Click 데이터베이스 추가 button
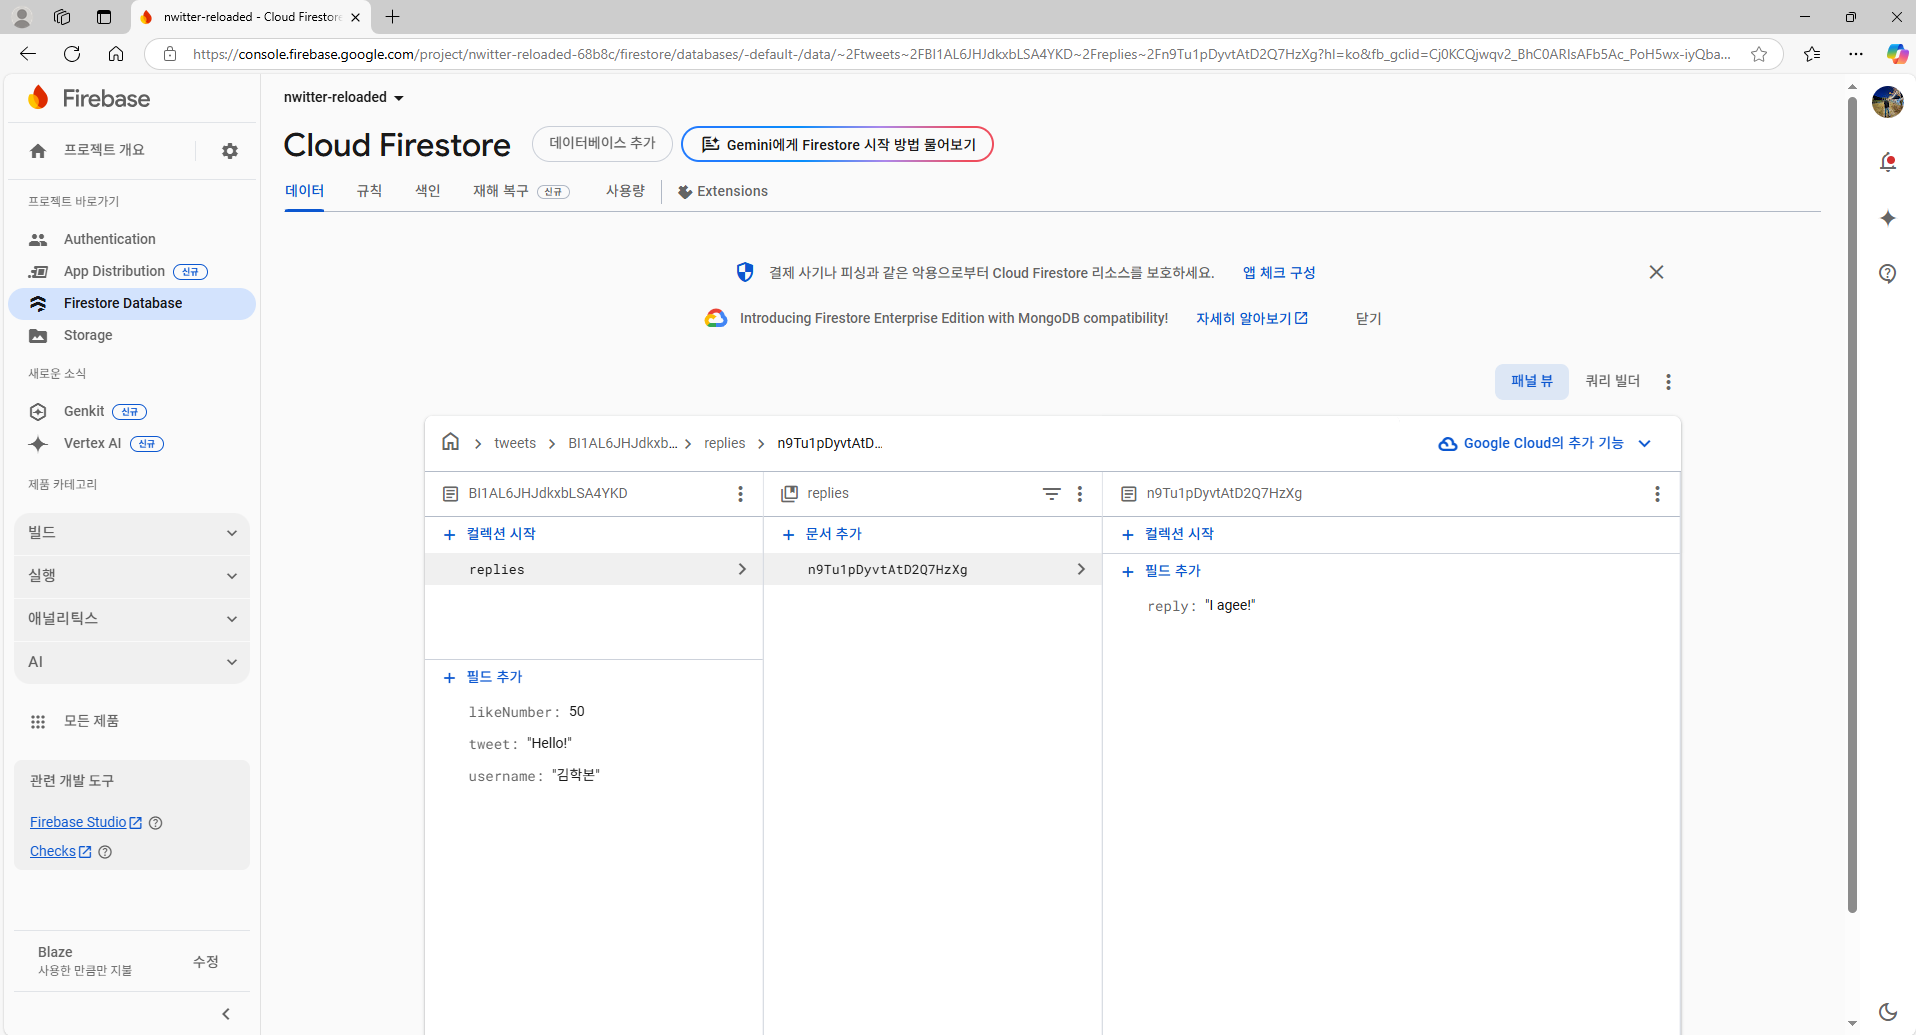Viewport: 1916px width, 1035px height. [x=602, y=144]
